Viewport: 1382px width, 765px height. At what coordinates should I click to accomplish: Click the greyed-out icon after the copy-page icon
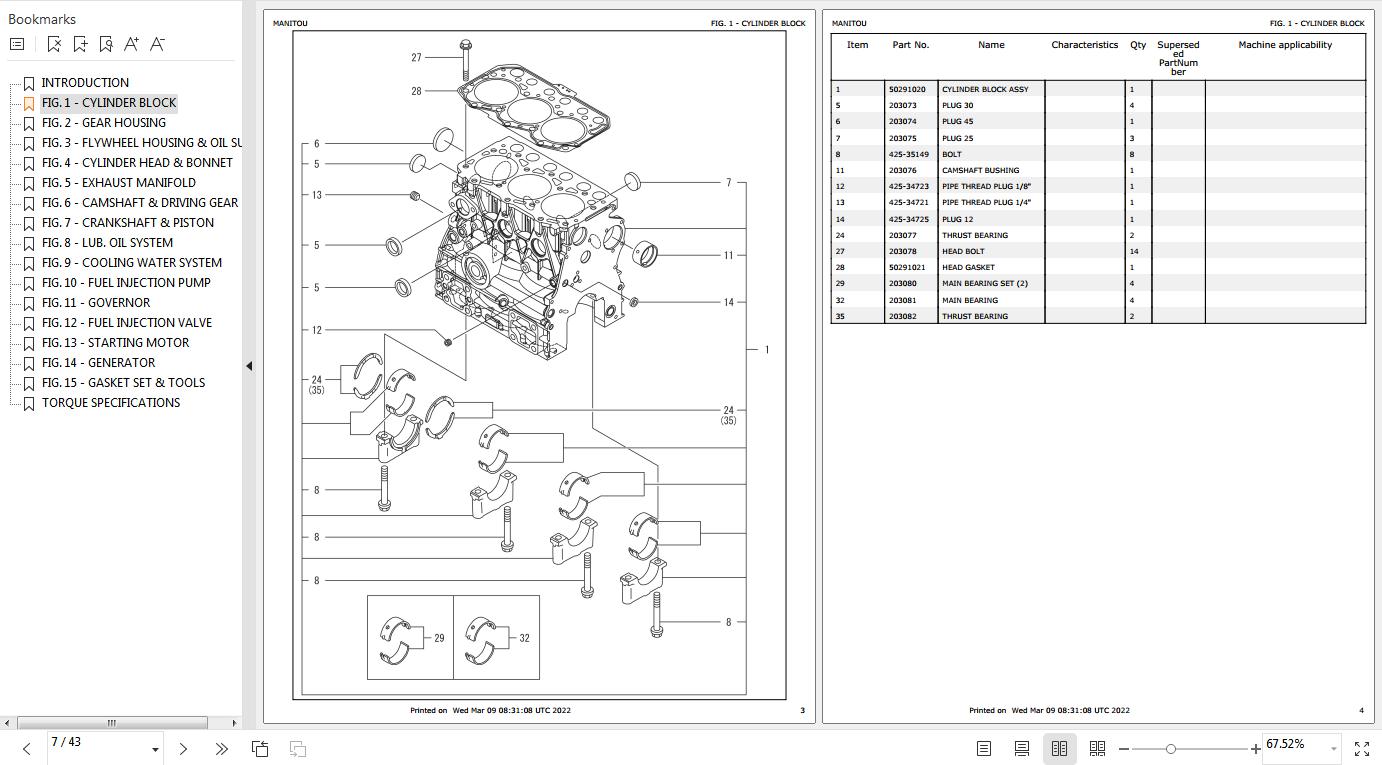(298, 748)
